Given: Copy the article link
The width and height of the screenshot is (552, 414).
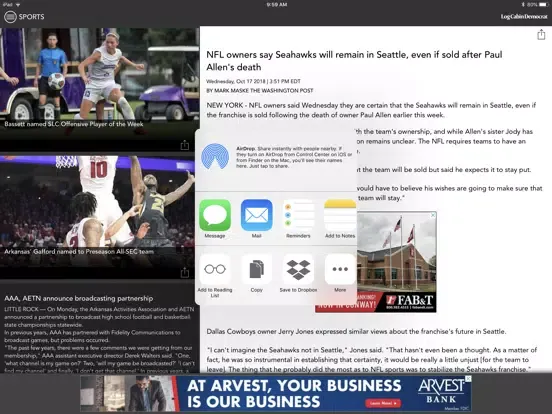Looking at the screenshot, I should [x=257, y=269].
